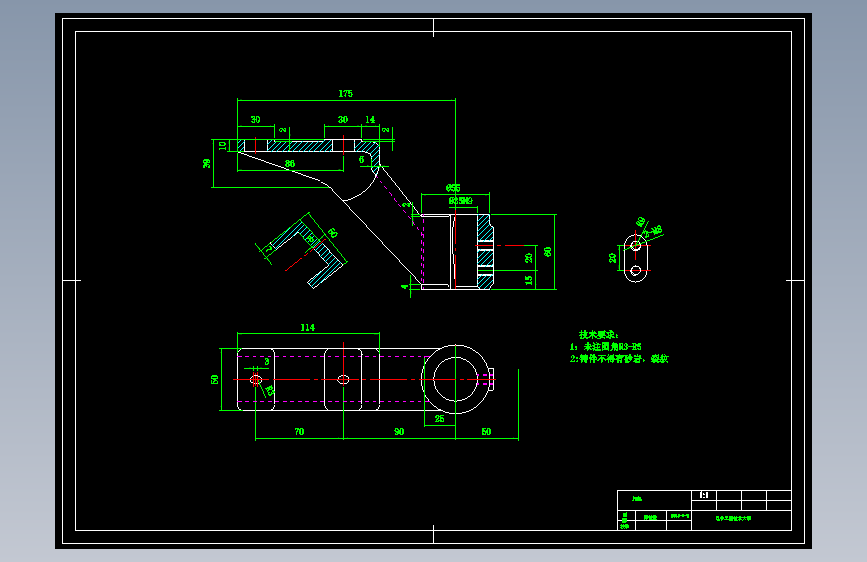Image resolution: width=867 pixels, height=562 pixels.
Task: Select the 114 dimension above the plan view
Action: coord(307,327)
